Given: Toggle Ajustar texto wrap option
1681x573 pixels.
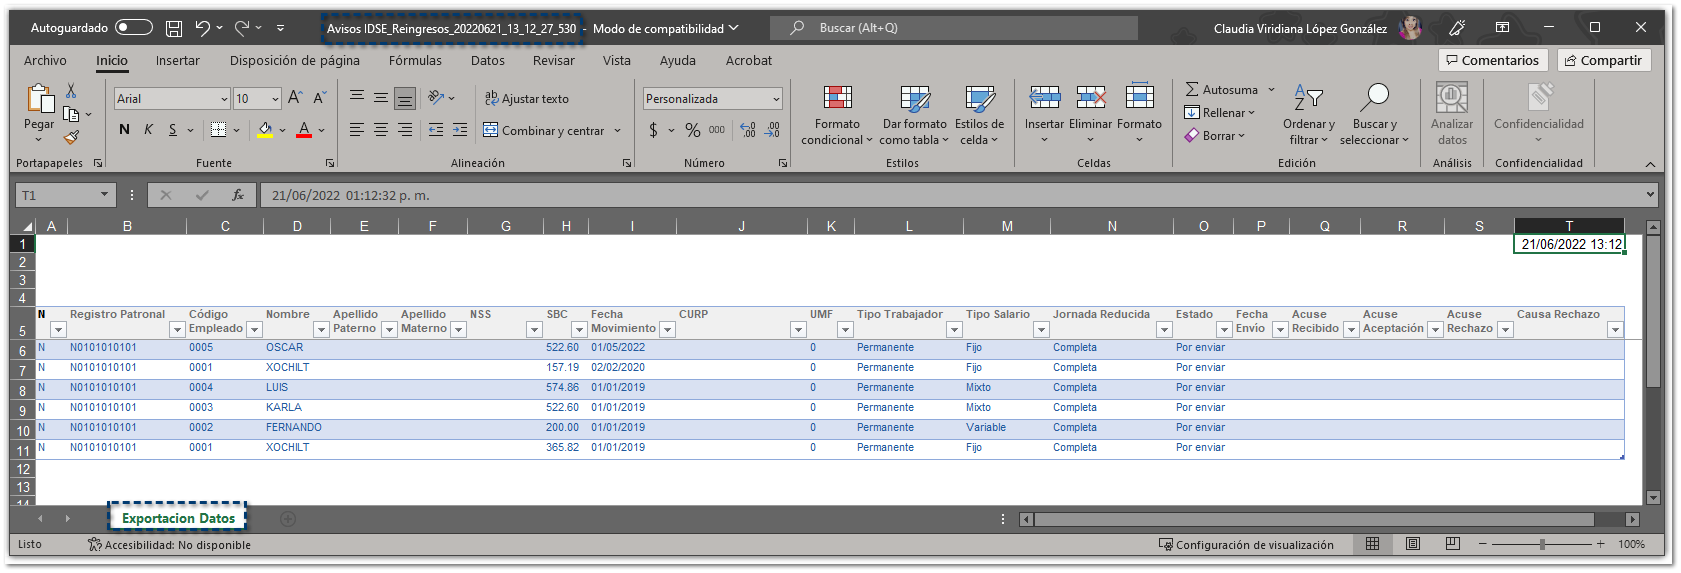Looking at the screenshot, I should pyautogui.click(x=526, y=99).
